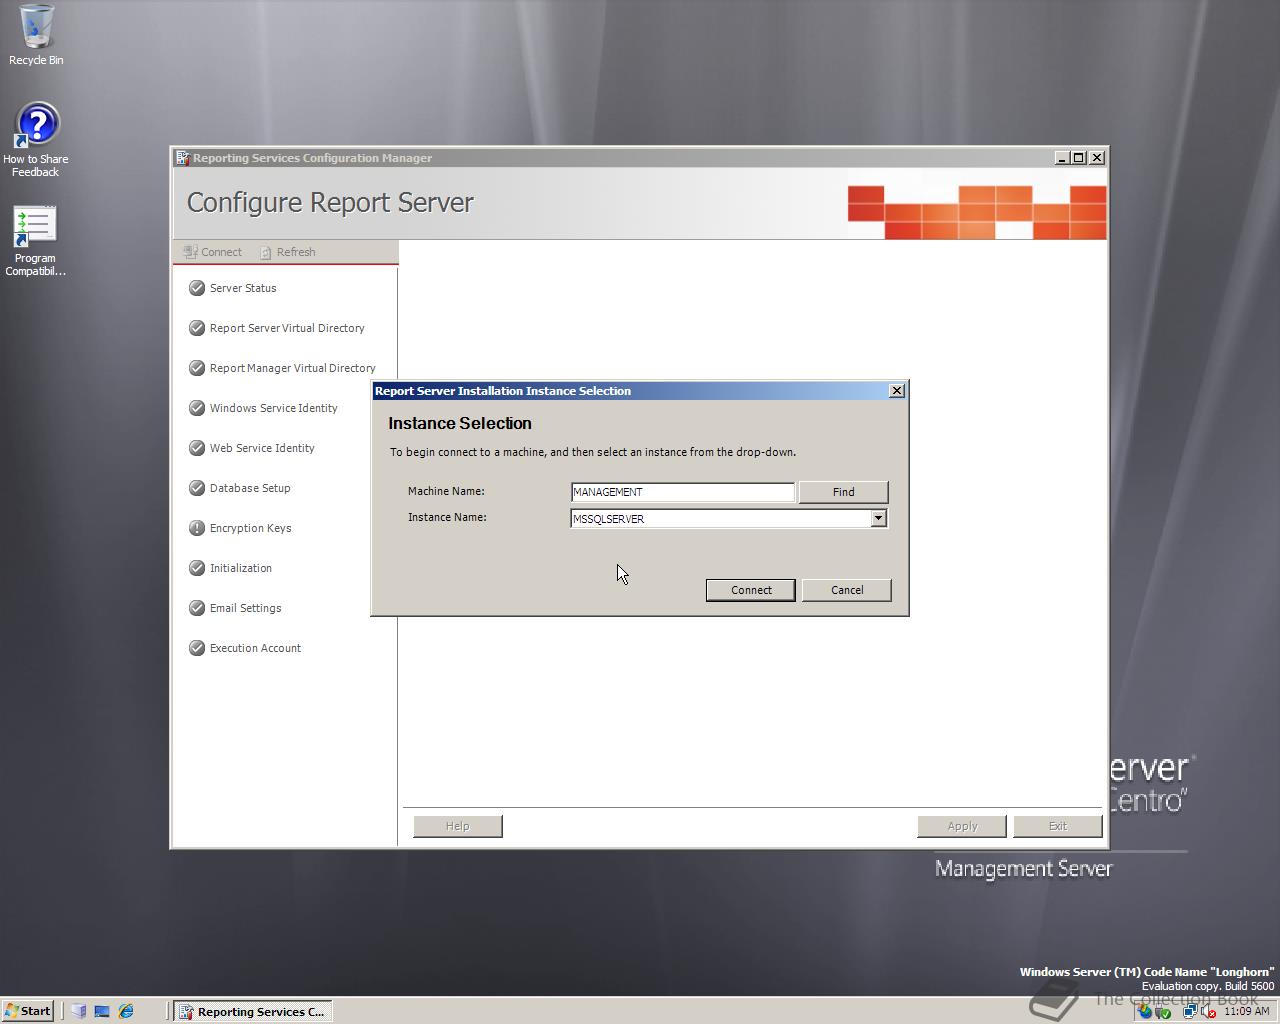Click the Database Setup status icon
1280x1024 pixels.
197,488
